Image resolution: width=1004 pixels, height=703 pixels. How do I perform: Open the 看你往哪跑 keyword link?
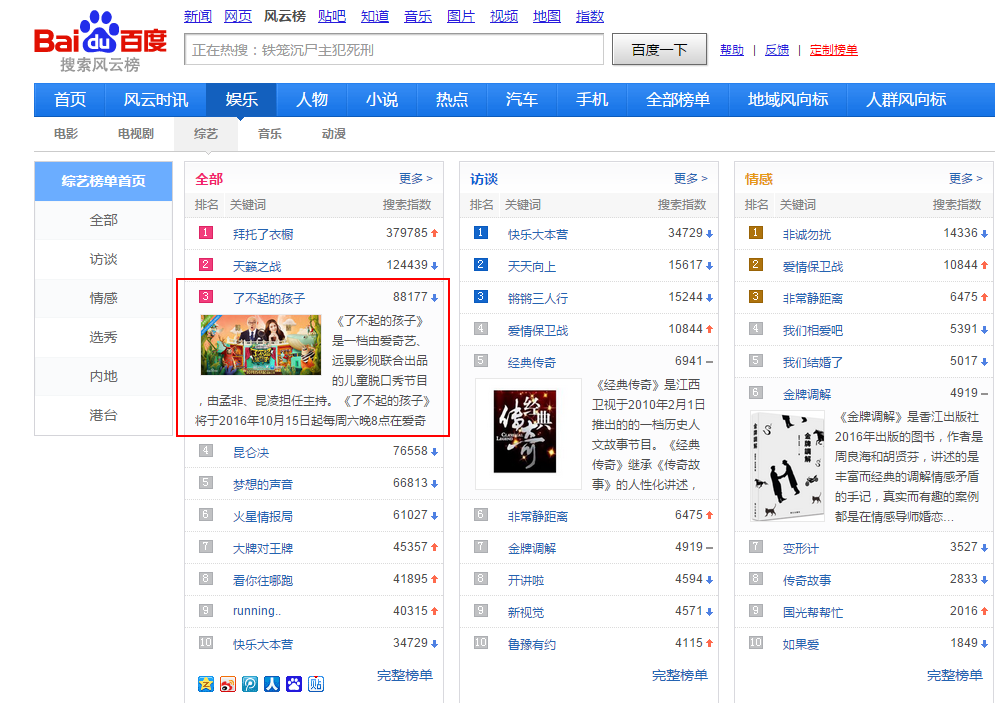[263, 581]
